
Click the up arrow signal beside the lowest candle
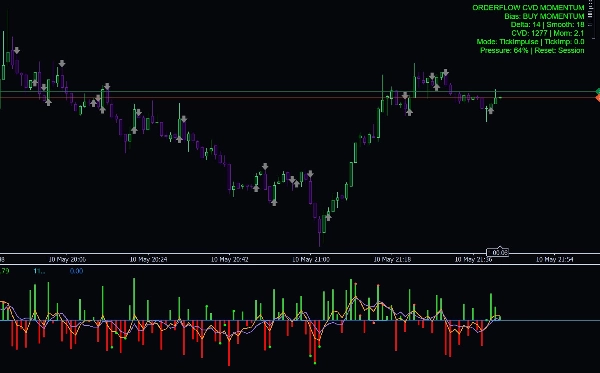click(x=328, y=217)
